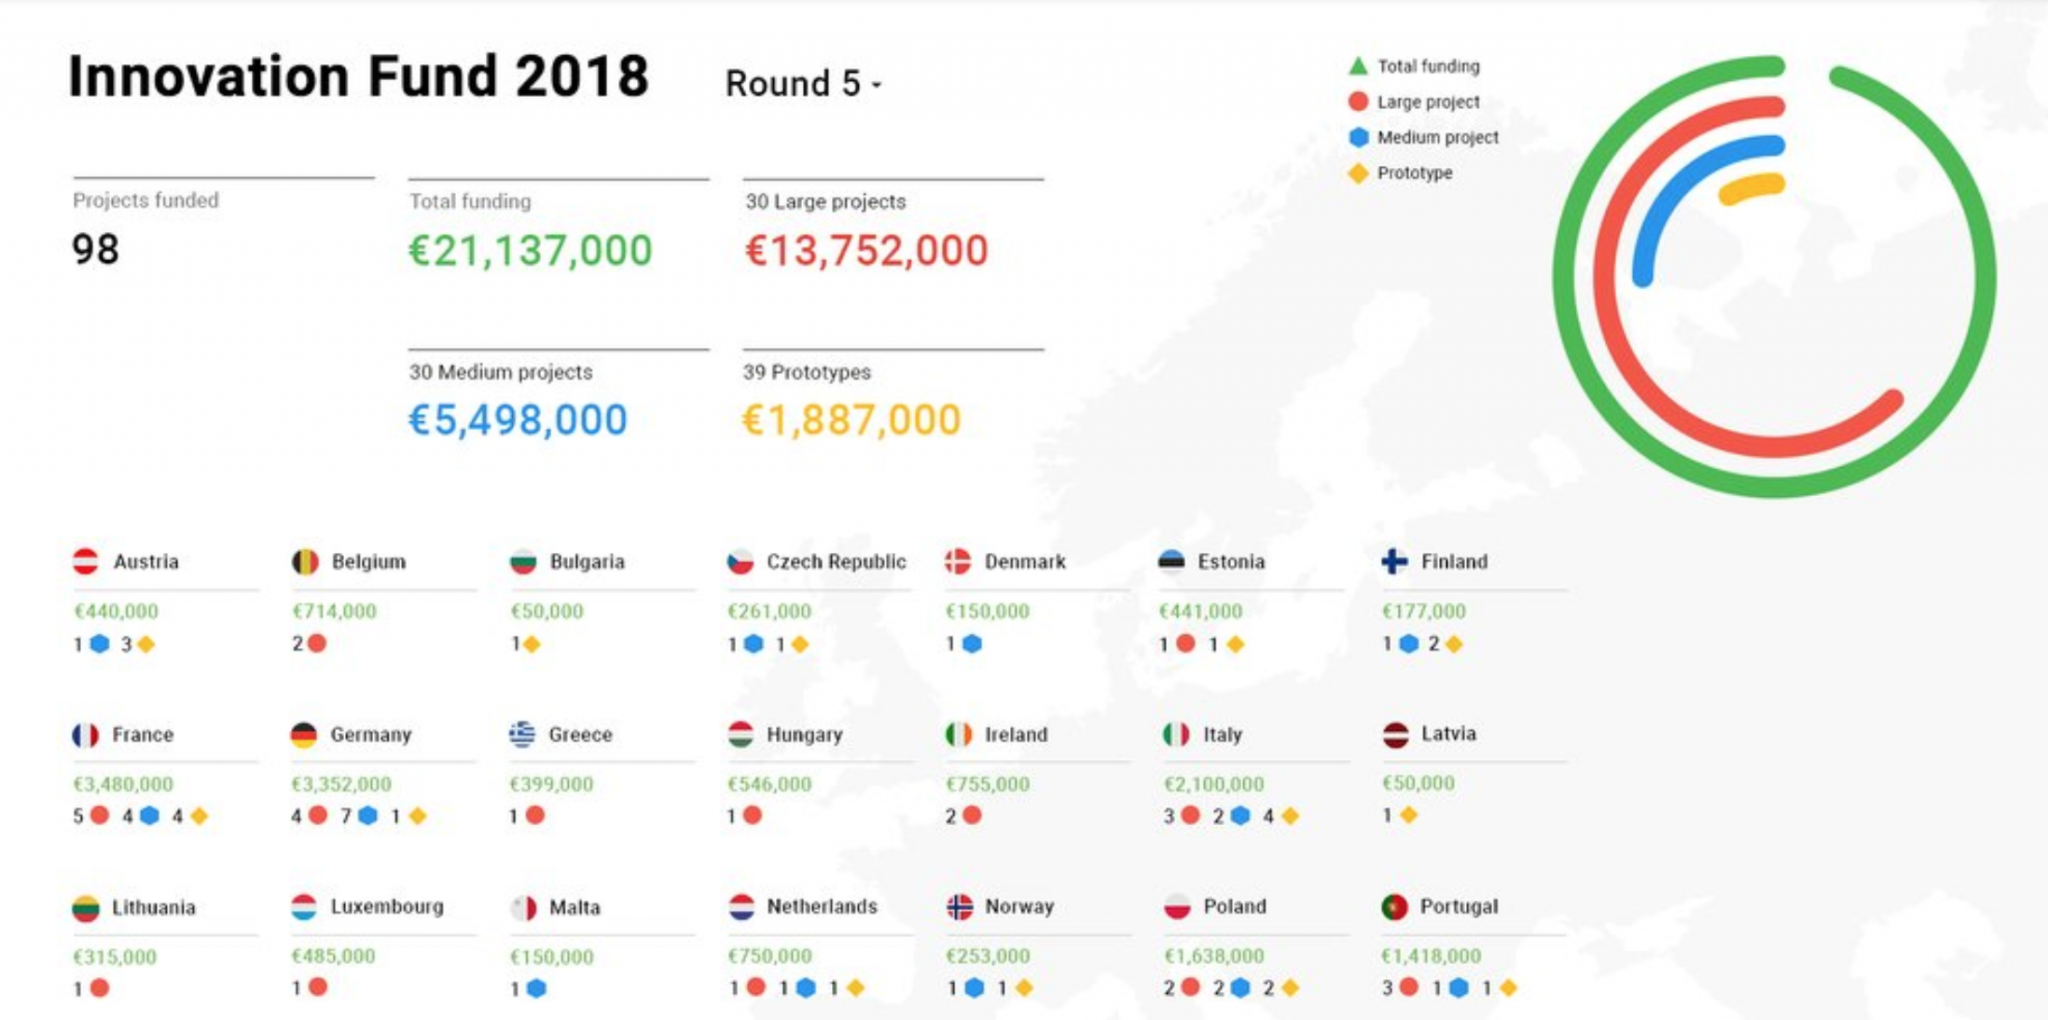The image size is (2048, 1020).
Task: Select the Netherlands country name
Action: pos(821,907)
